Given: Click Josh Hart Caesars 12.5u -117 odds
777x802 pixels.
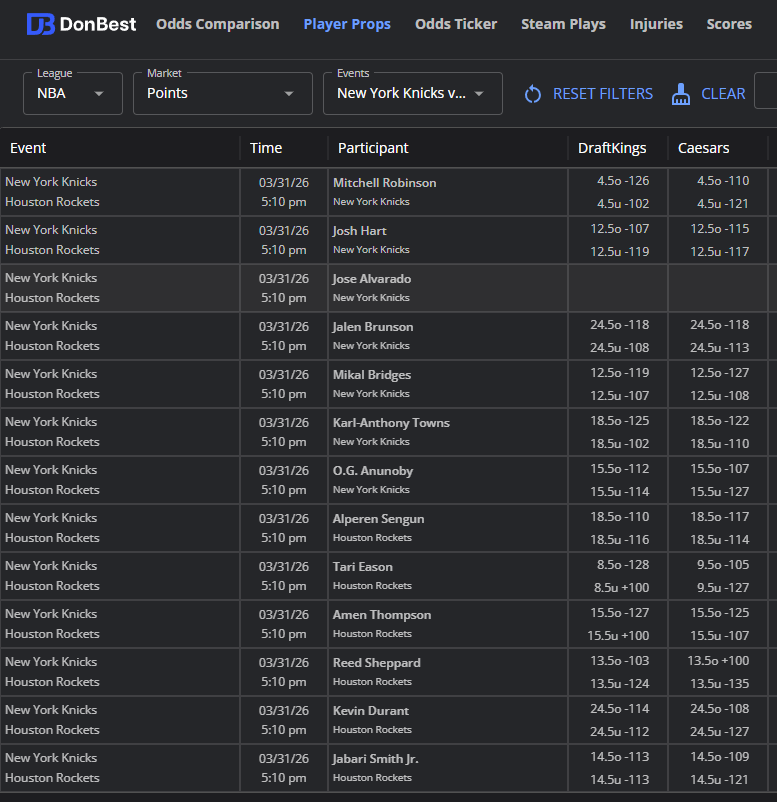Looking at the screenshot, I should point(720,252).
